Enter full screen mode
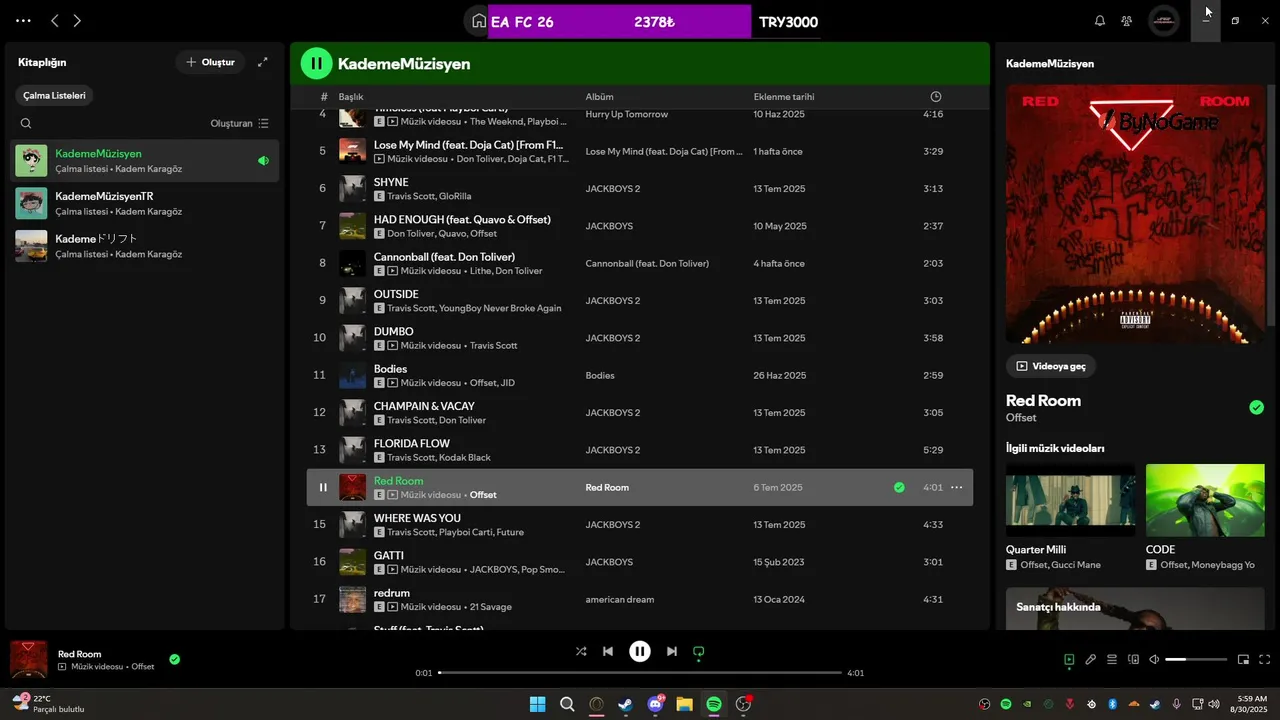 [x=1264, y=659]
